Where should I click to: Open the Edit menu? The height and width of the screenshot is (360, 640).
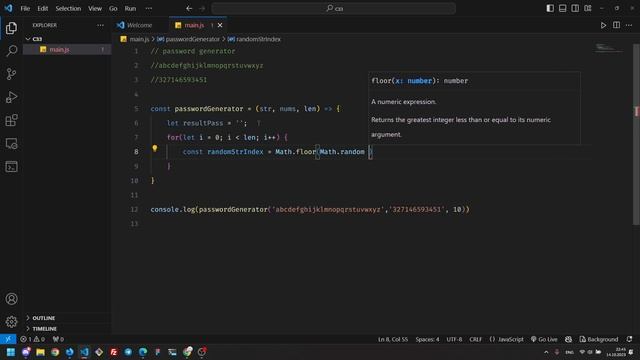42,8
